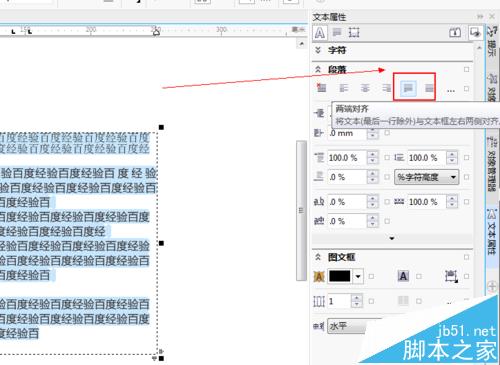Toggle the style square beside 图文框 header
This screenshot has height=365, width=500.
466,257
